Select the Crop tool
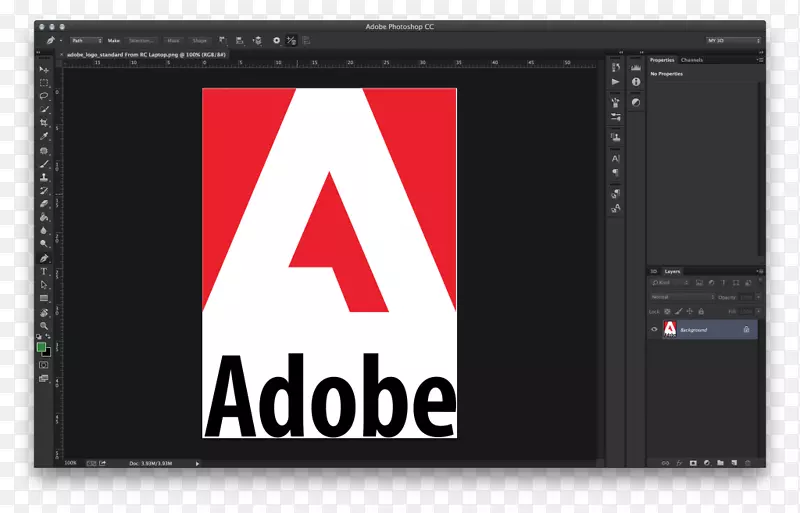The width and height of the screenshot is (800, 513). (44, 123)
